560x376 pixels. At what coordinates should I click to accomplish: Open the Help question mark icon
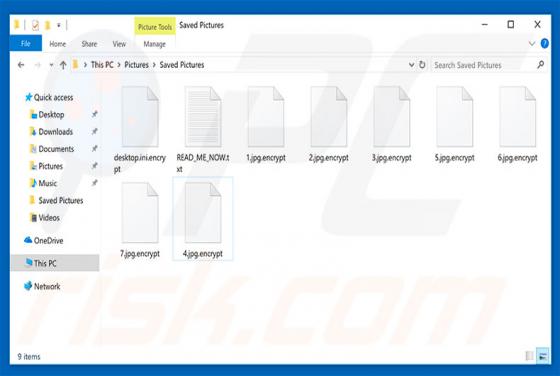(x=545, y=44)
